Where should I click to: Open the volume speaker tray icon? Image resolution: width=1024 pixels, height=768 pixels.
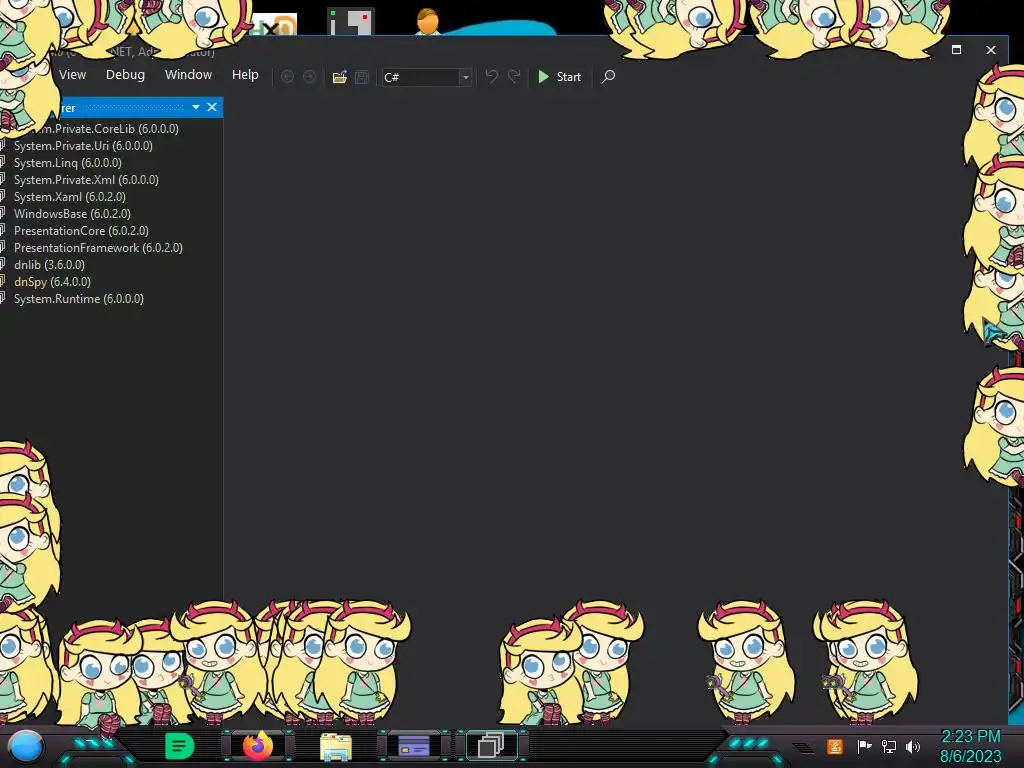click(x=912, y=746)
